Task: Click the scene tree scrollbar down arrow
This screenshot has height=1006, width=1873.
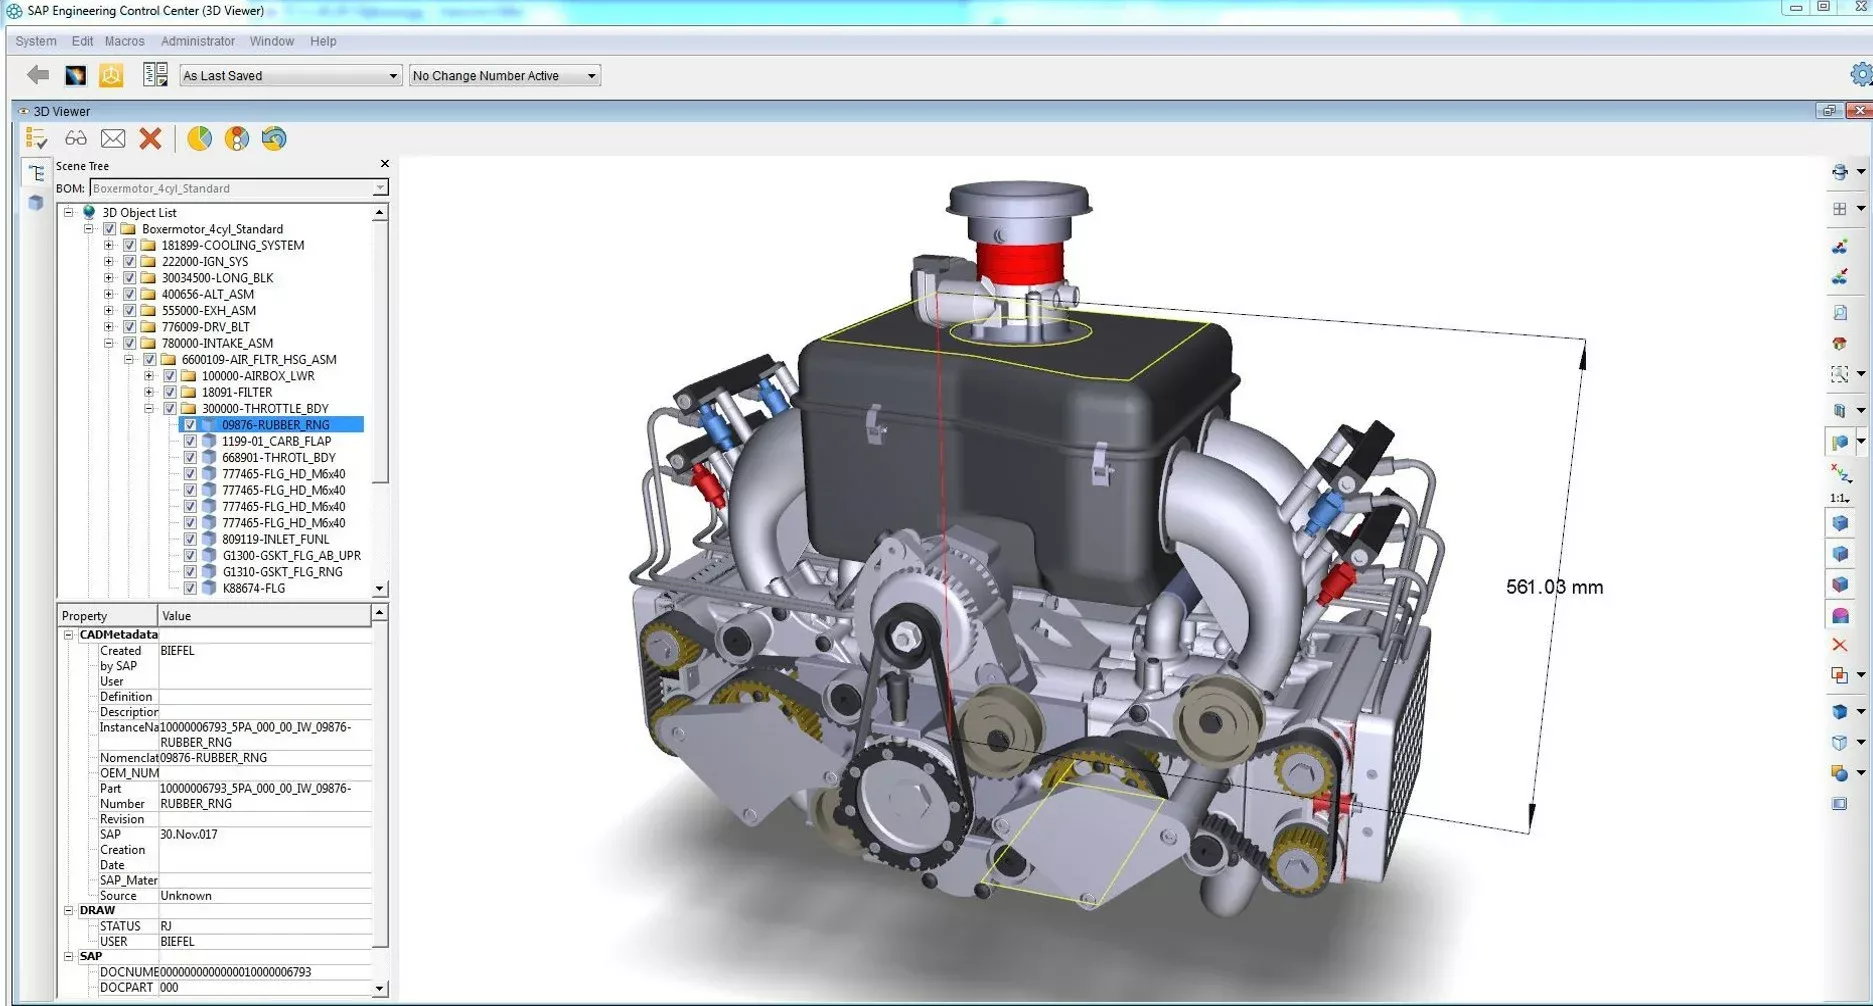Action: [379, 589]
